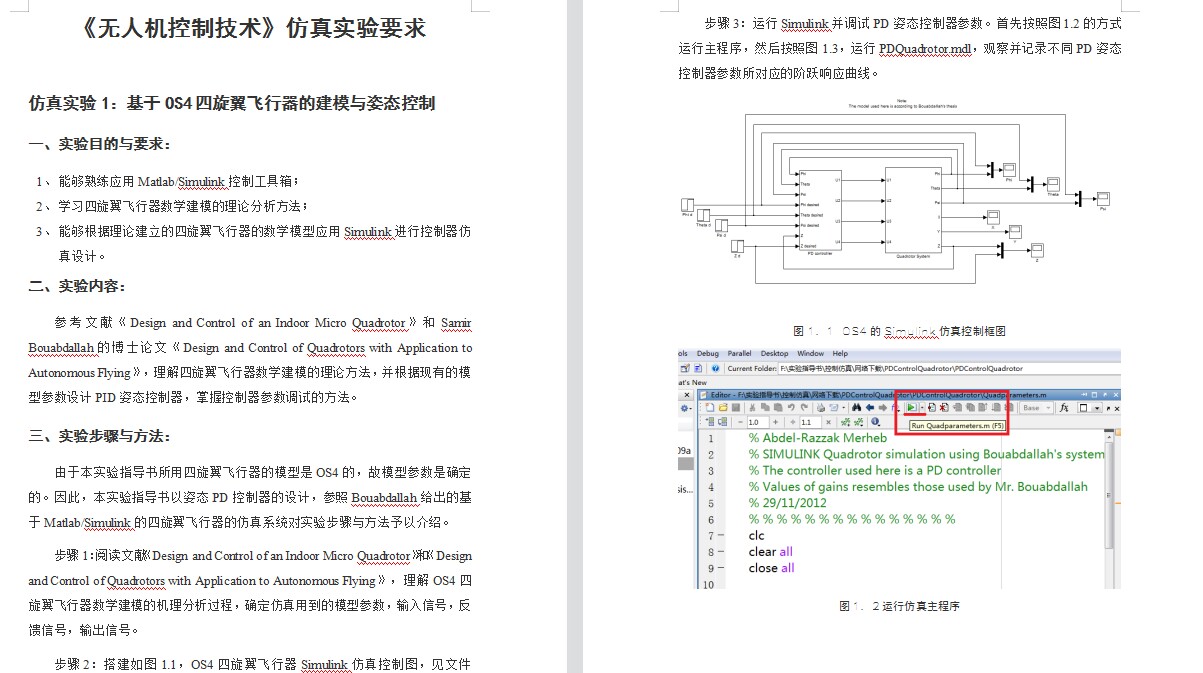Click the 1.1 cell multiply field in the MATLAB image
The width and height of the screenshot is (1203, 673).
810,422
